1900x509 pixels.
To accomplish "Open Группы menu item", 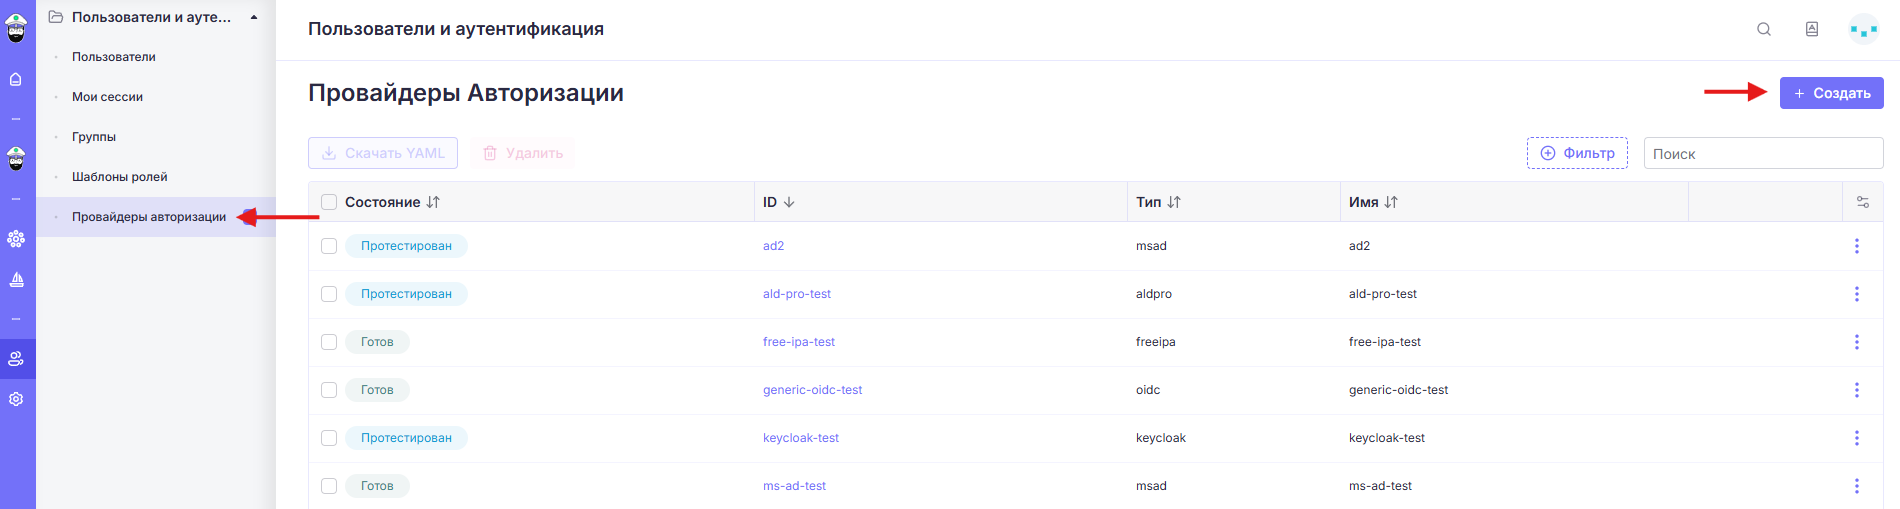I will [94, 137].
